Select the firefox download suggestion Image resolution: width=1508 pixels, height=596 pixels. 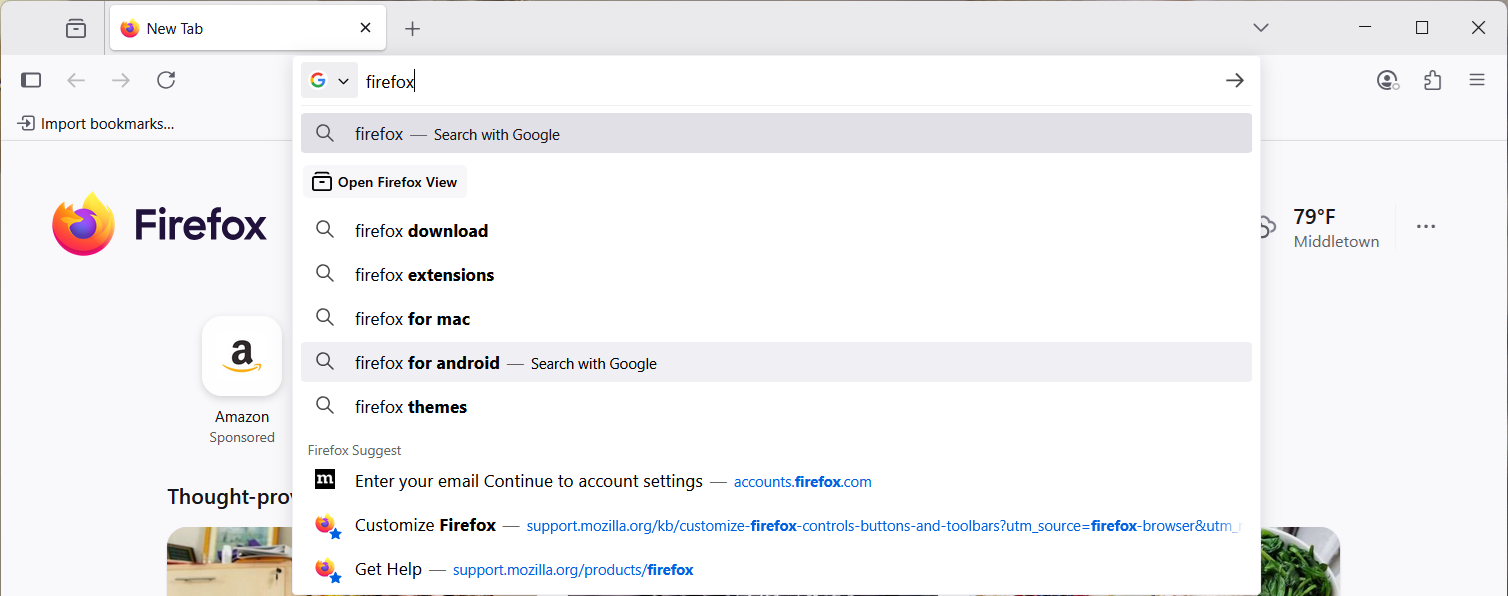click(x=420, y=230)
